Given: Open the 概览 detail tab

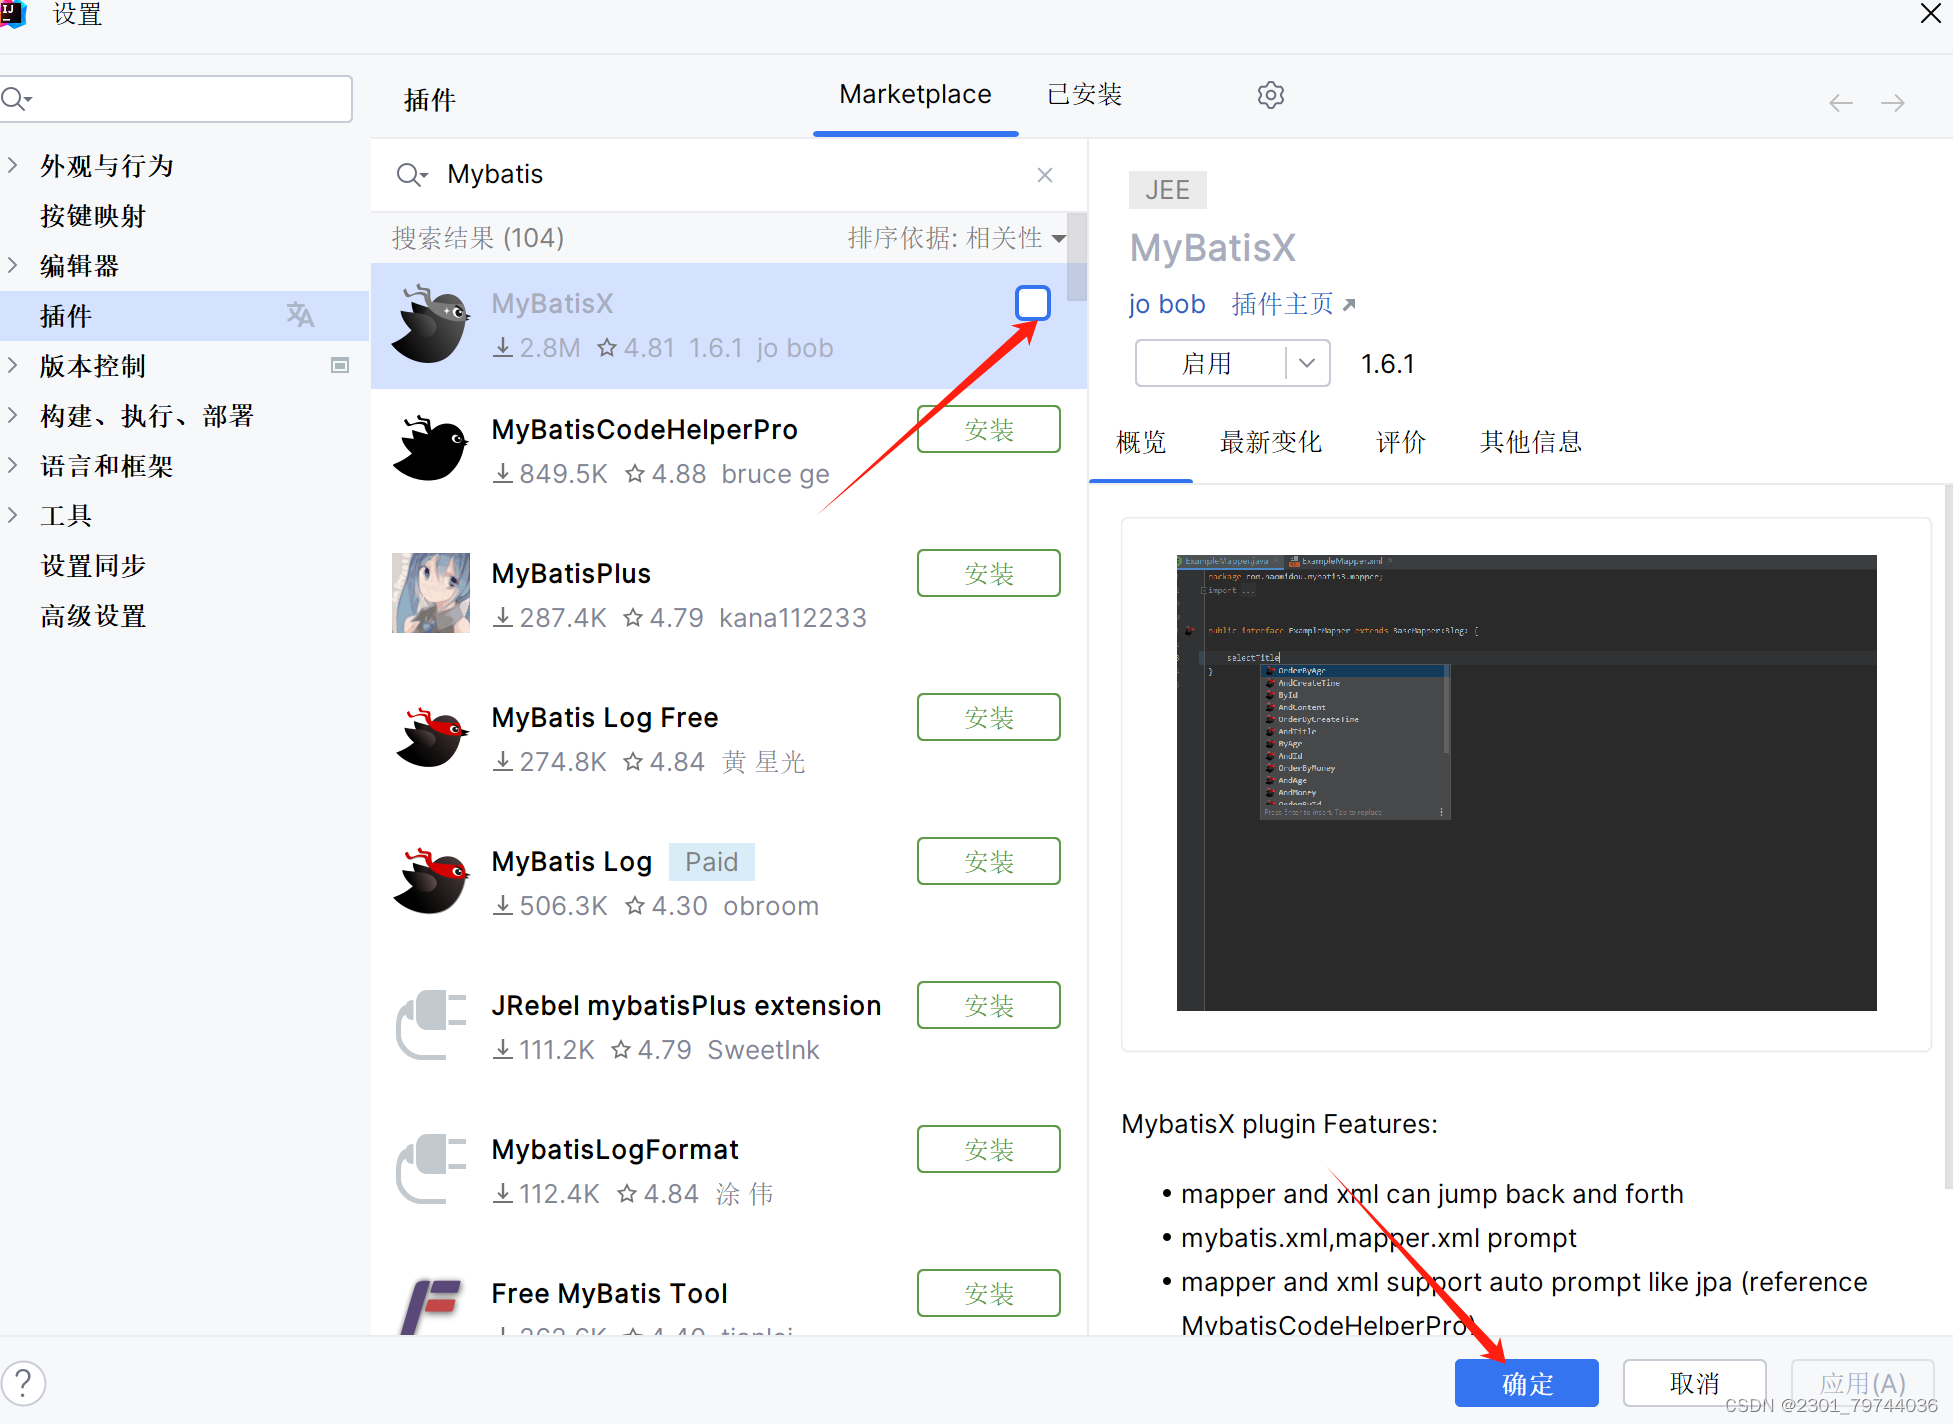Looking at the screenshot, I should point(1141,442).
